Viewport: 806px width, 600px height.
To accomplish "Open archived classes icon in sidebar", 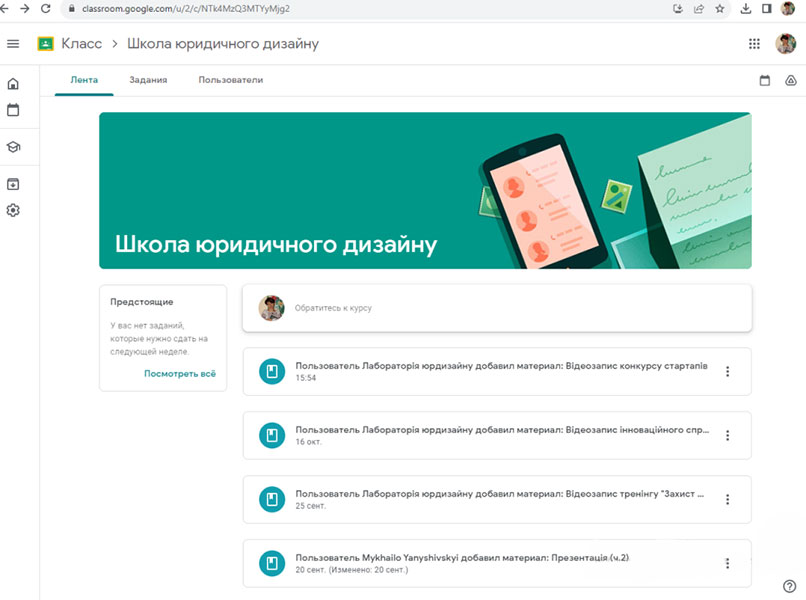I will [x=13, y=184].
